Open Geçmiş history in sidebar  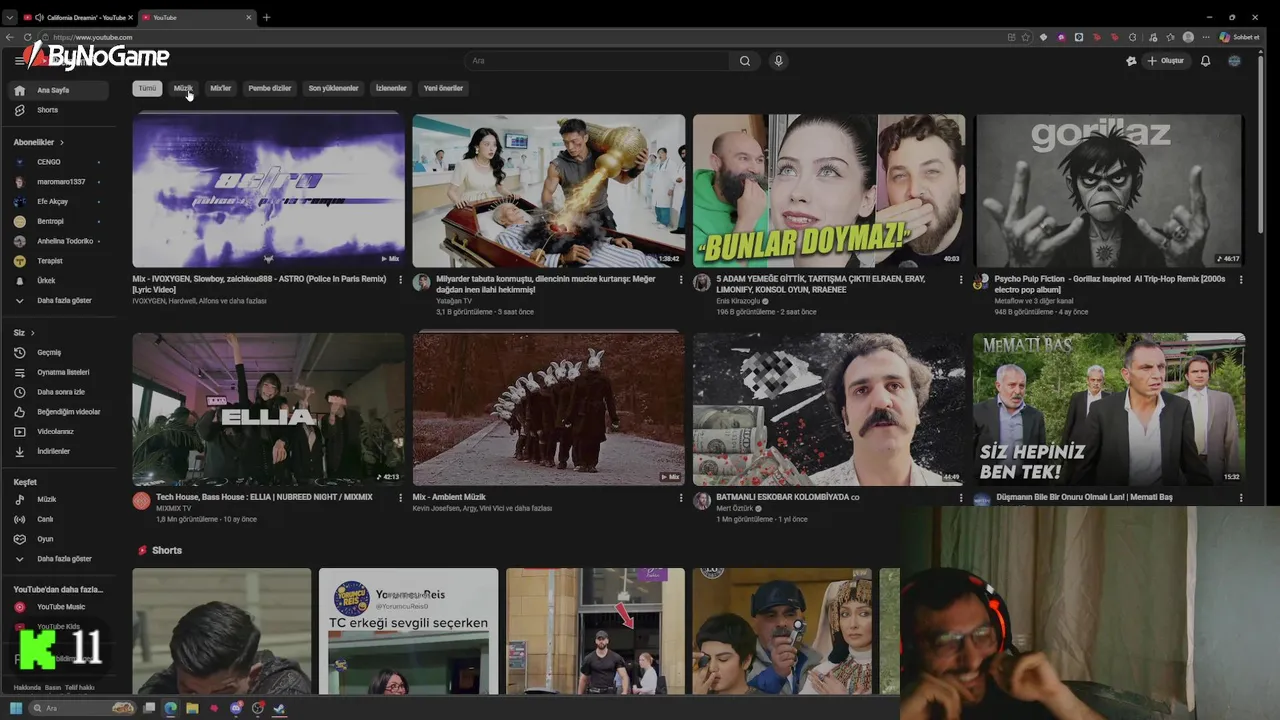[58, 352]
